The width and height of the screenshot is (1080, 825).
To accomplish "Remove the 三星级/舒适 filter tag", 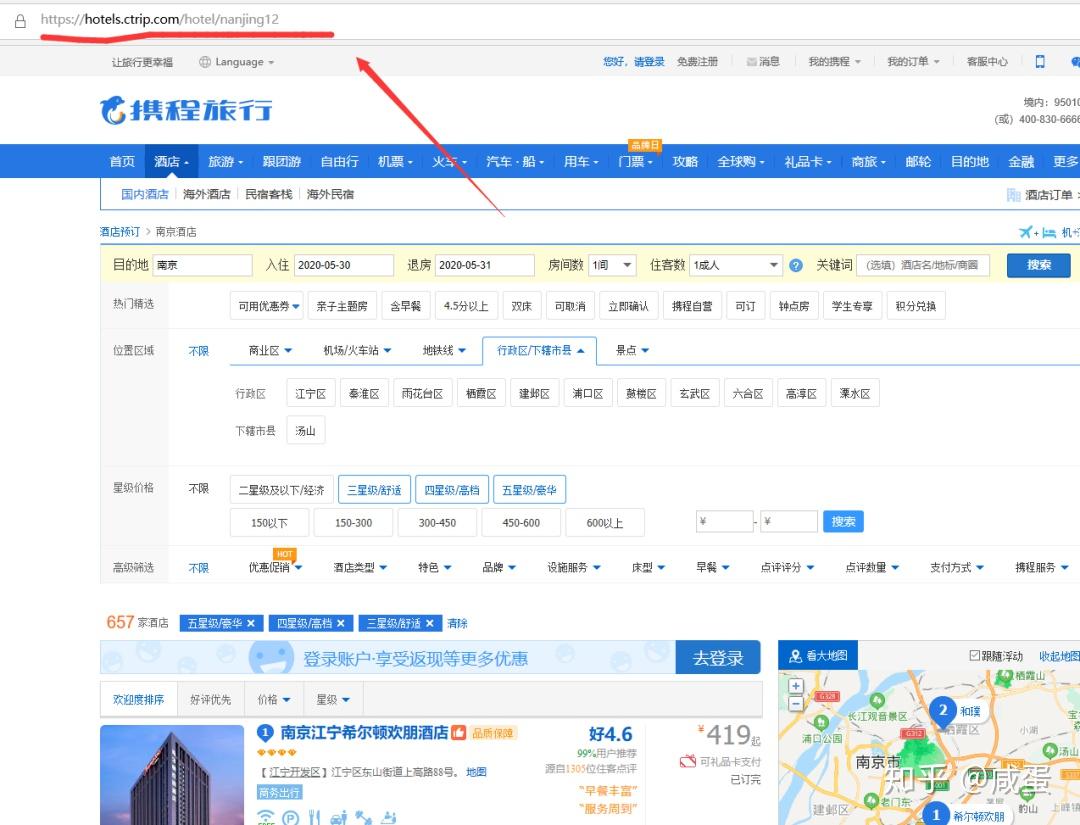I will [430, 623].
